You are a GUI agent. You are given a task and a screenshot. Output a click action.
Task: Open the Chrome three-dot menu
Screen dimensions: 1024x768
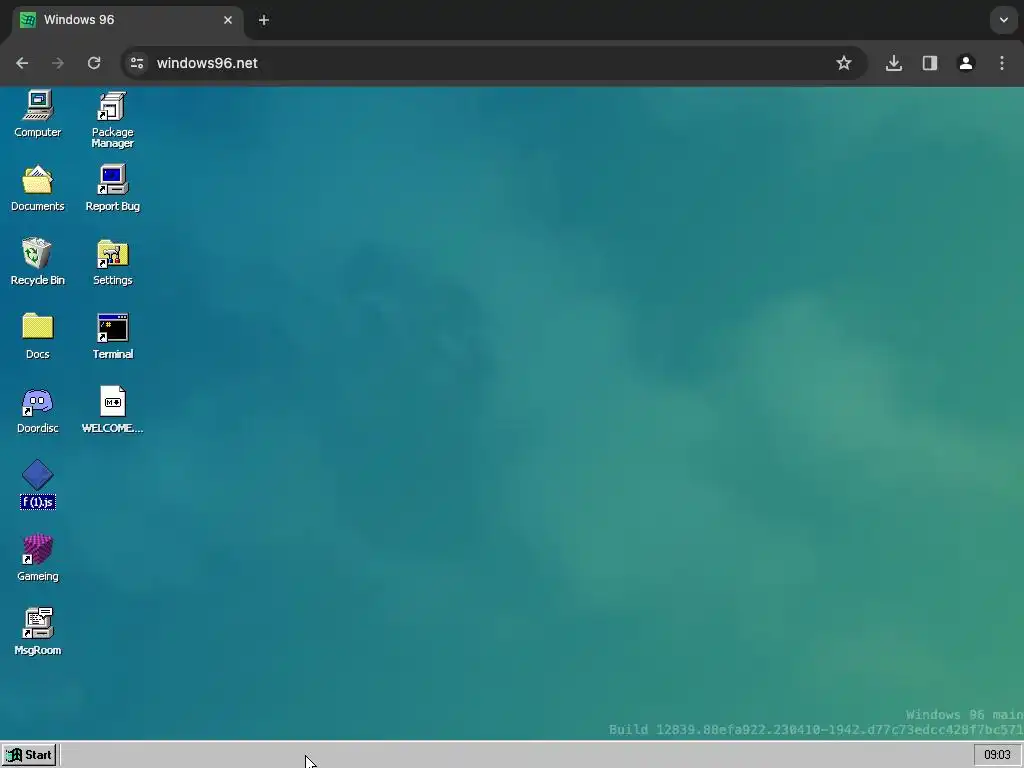[x=1002, y=63]
